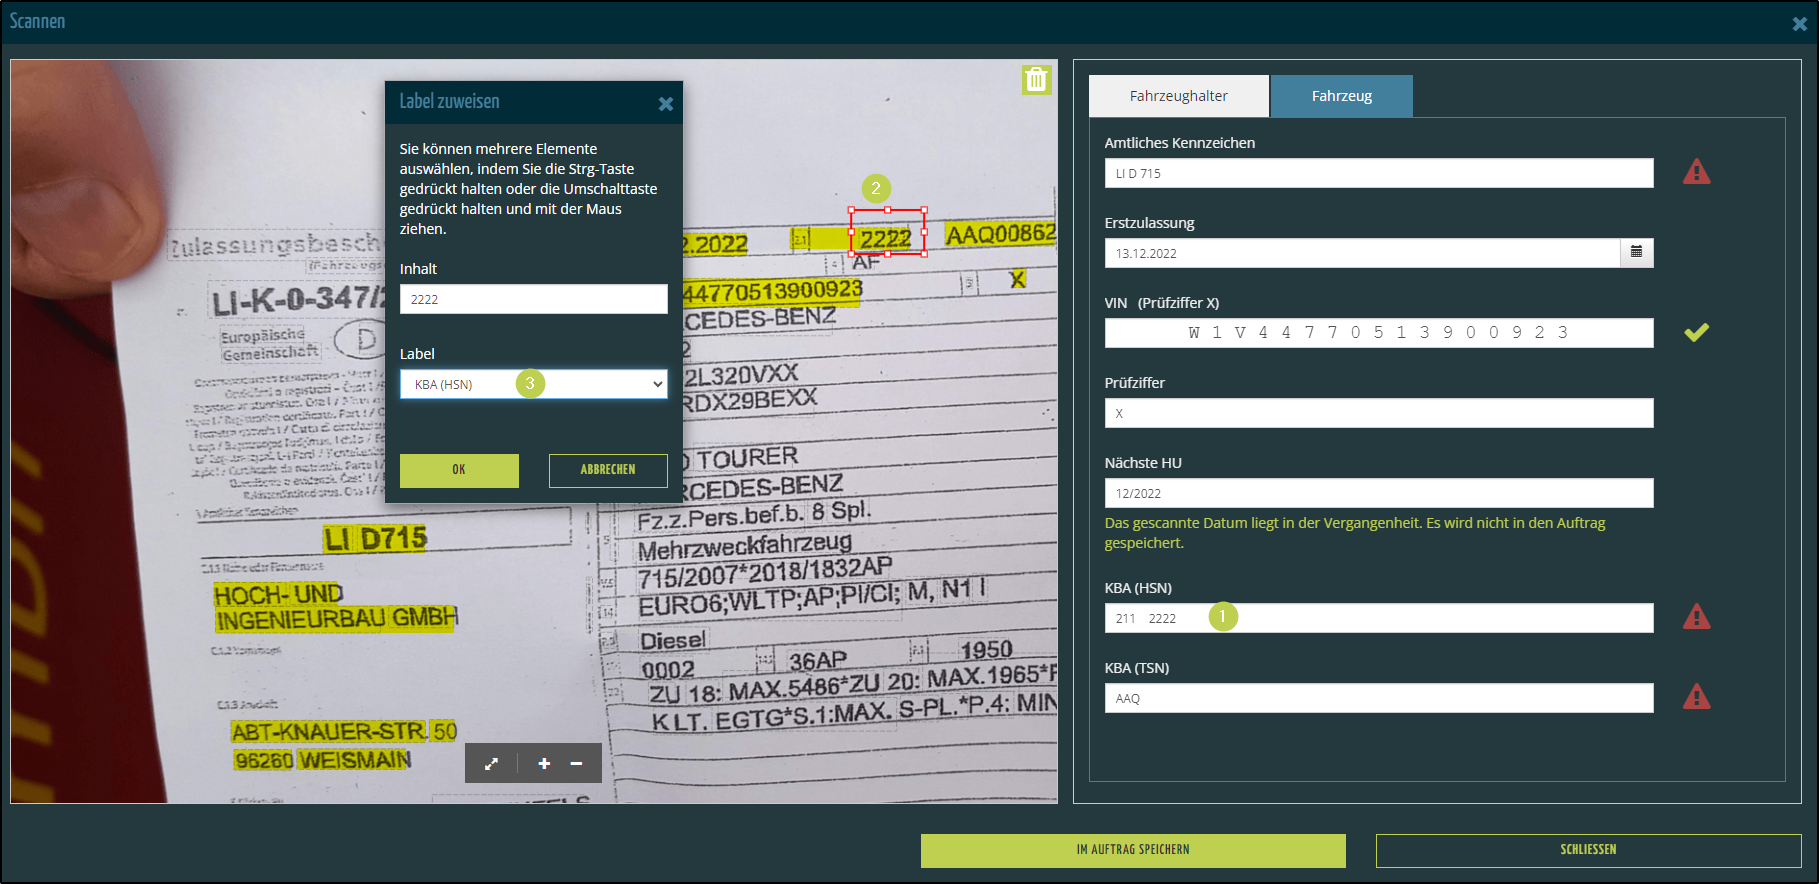Delete the scanned image with trash icon
This screenshot has height=884, width=1819.
coord(1036,80)
